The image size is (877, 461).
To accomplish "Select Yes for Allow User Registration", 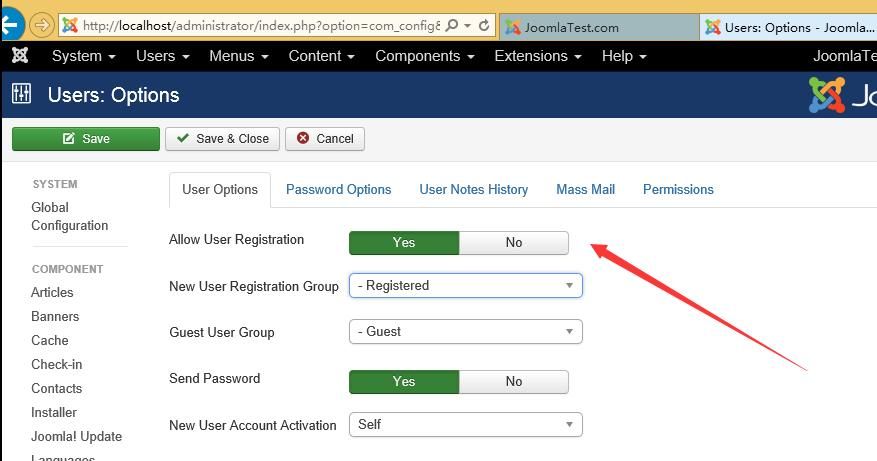I will (x=404, y=242).
